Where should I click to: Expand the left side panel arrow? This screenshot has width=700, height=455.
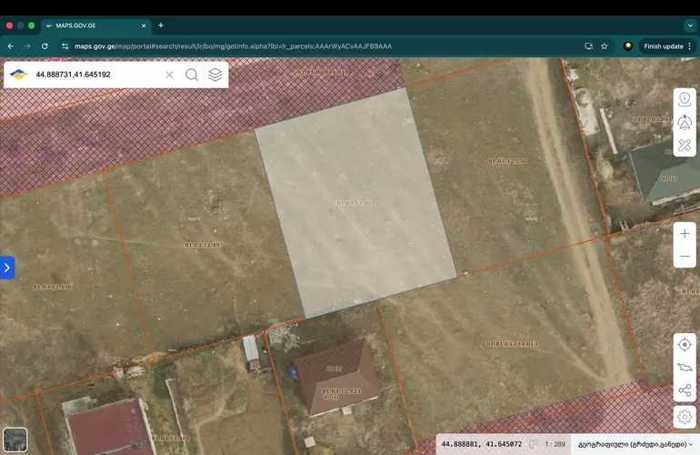(7, 267)
